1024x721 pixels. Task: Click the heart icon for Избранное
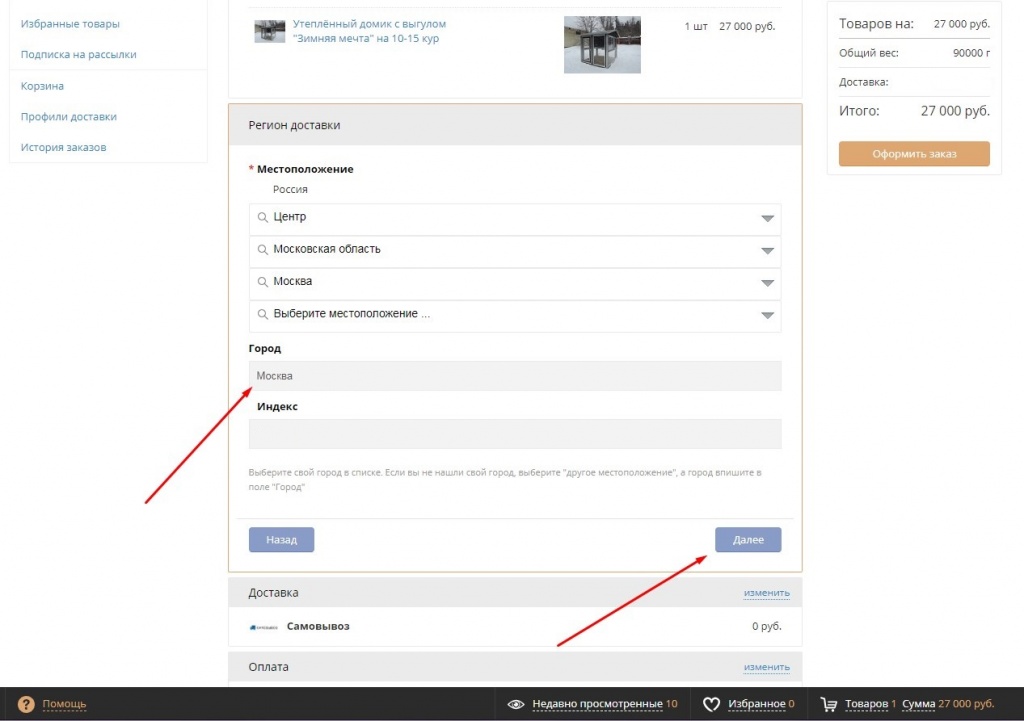711,704
